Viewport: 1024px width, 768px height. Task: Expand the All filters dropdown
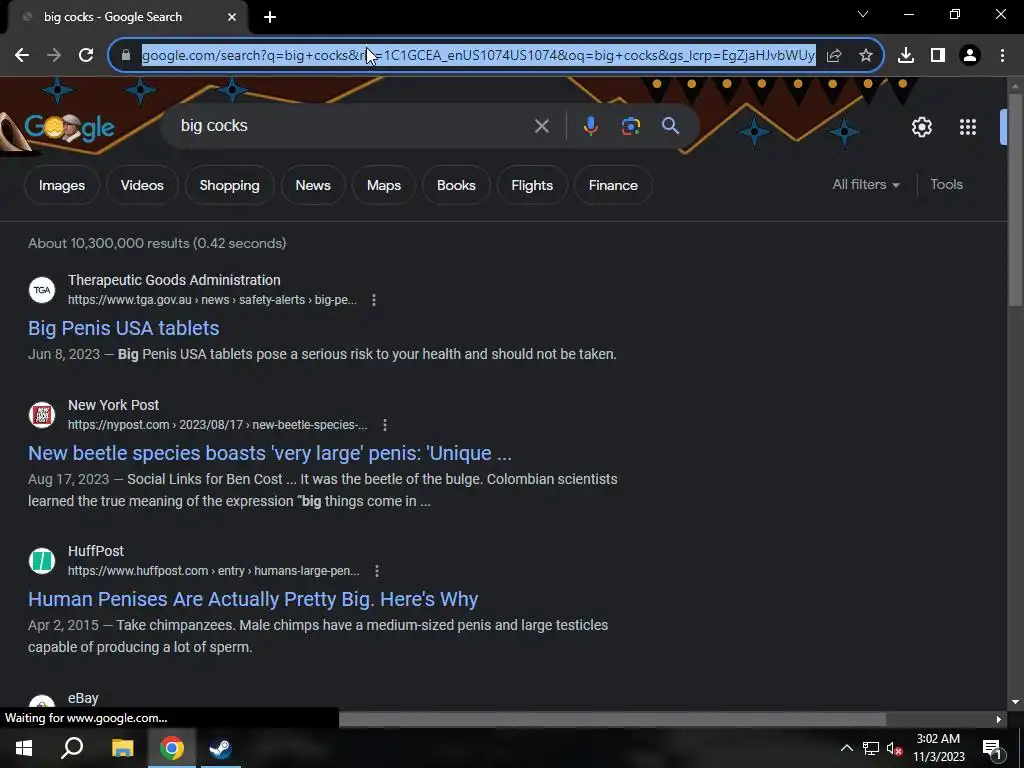[866, 185]
